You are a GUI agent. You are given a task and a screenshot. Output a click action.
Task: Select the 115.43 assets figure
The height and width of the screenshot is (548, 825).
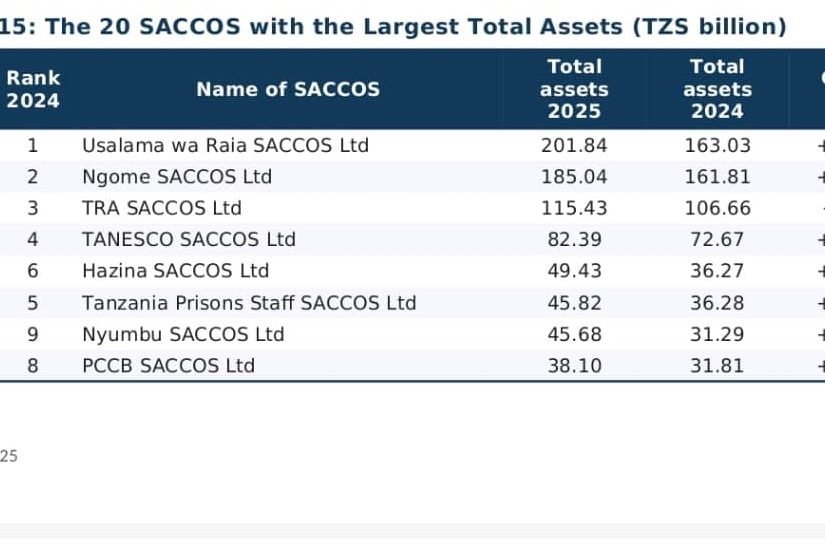tap(574, 208)
